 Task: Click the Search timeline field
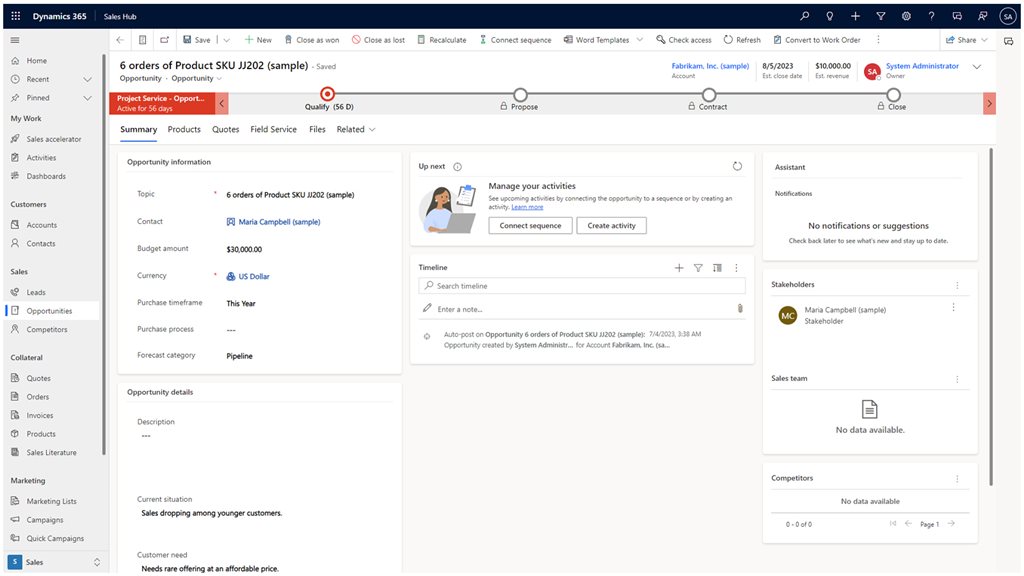tap(582, 286)
